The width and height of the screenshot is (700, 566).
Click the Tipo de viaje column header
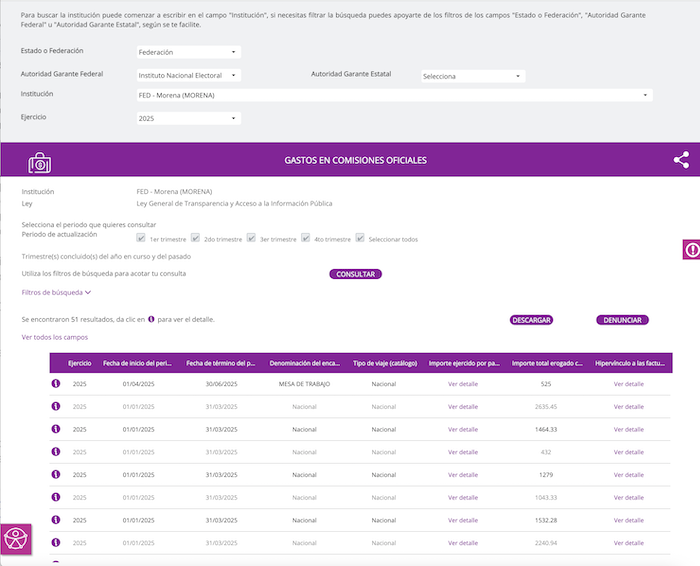click(384, 363)
